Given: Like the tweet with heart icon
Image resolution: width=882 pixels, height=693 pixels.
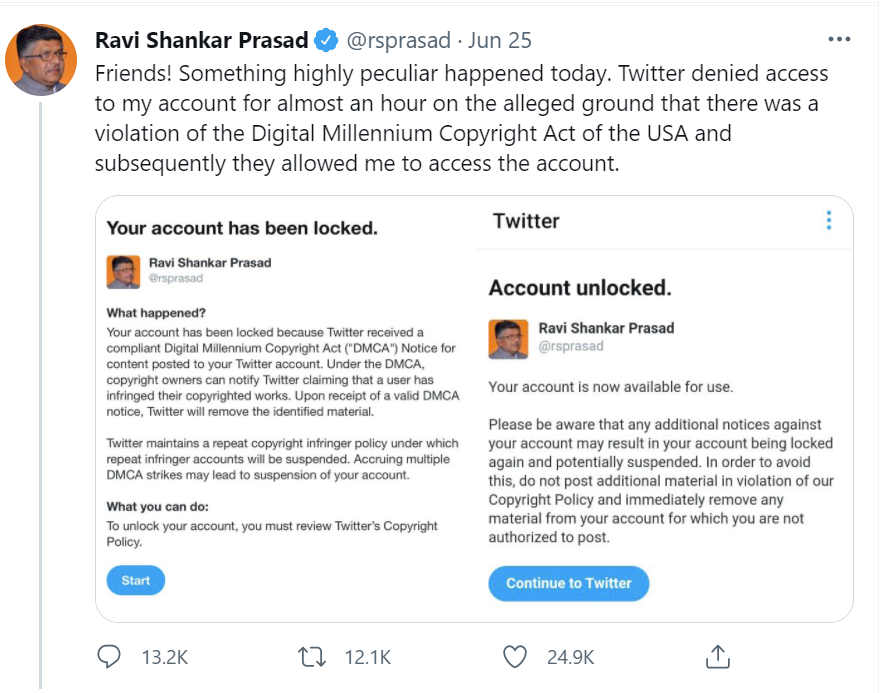Looking at the screenshot, I should pyautogui.click(x=515, y=656).
